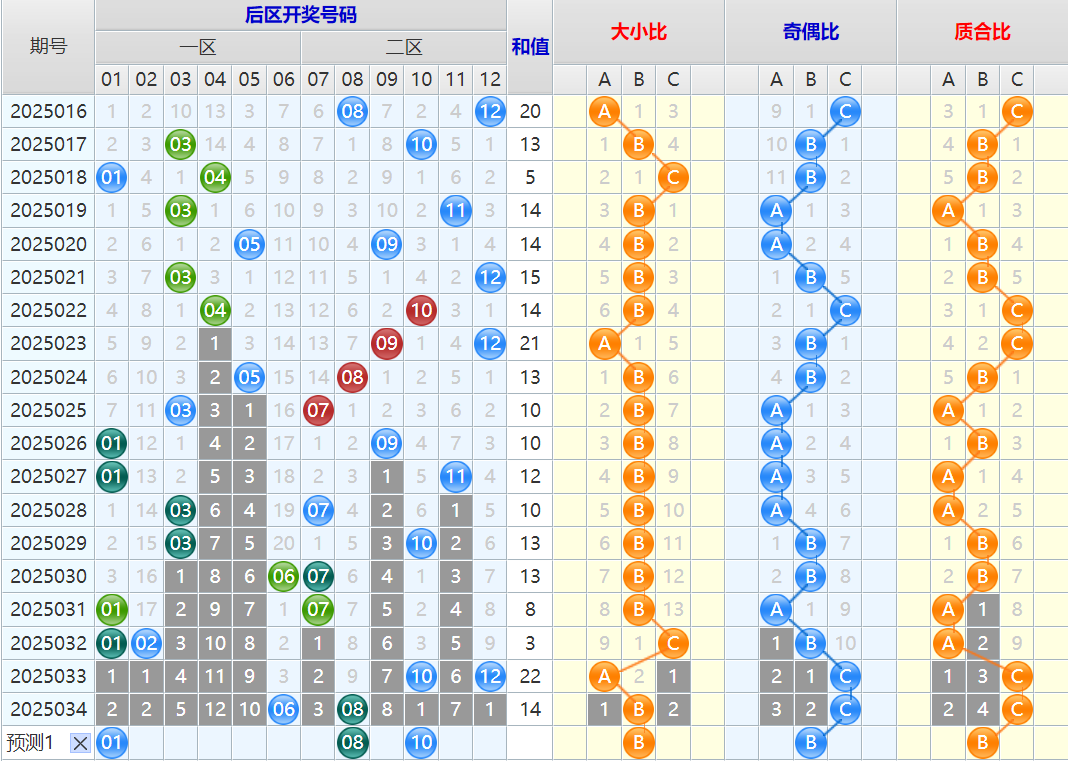The height and width of the screenshot is (761, 1068).
Task: Select the 大小比 B ball in the 预测1 row
Action: click(x=638, y=743)
